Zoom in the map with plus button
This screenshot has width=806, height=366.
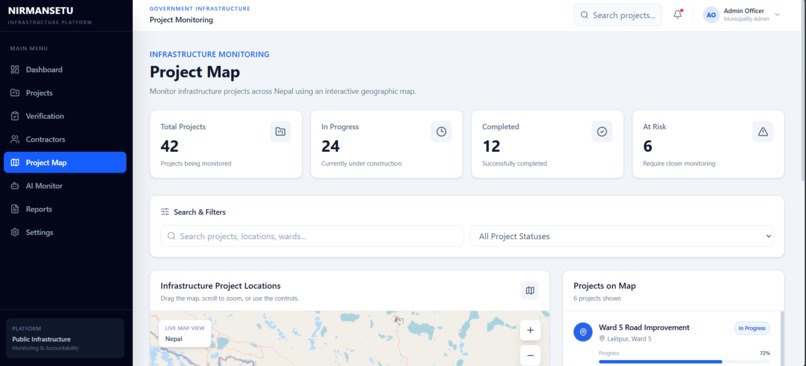click(x=530, y=331)
